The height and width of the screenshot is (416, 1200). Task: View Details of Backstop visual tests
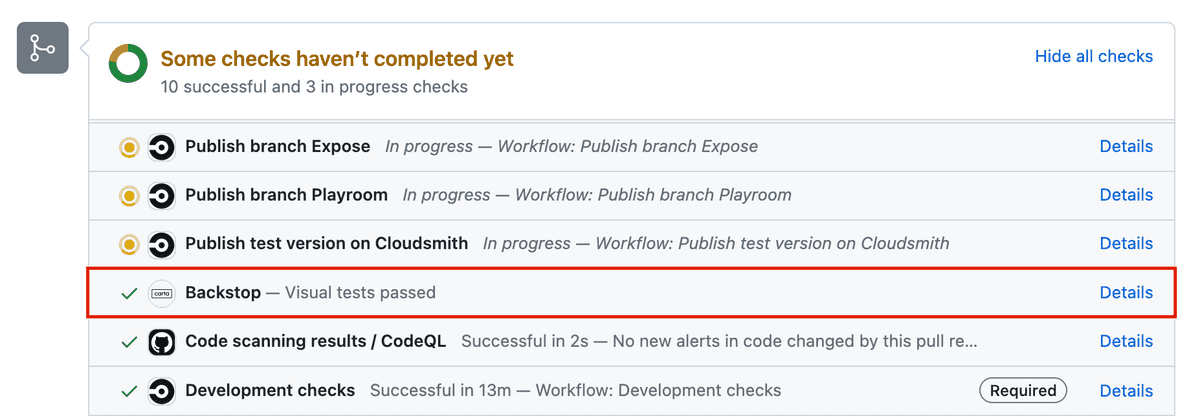pyautogui.click(x=1126, y=293)
